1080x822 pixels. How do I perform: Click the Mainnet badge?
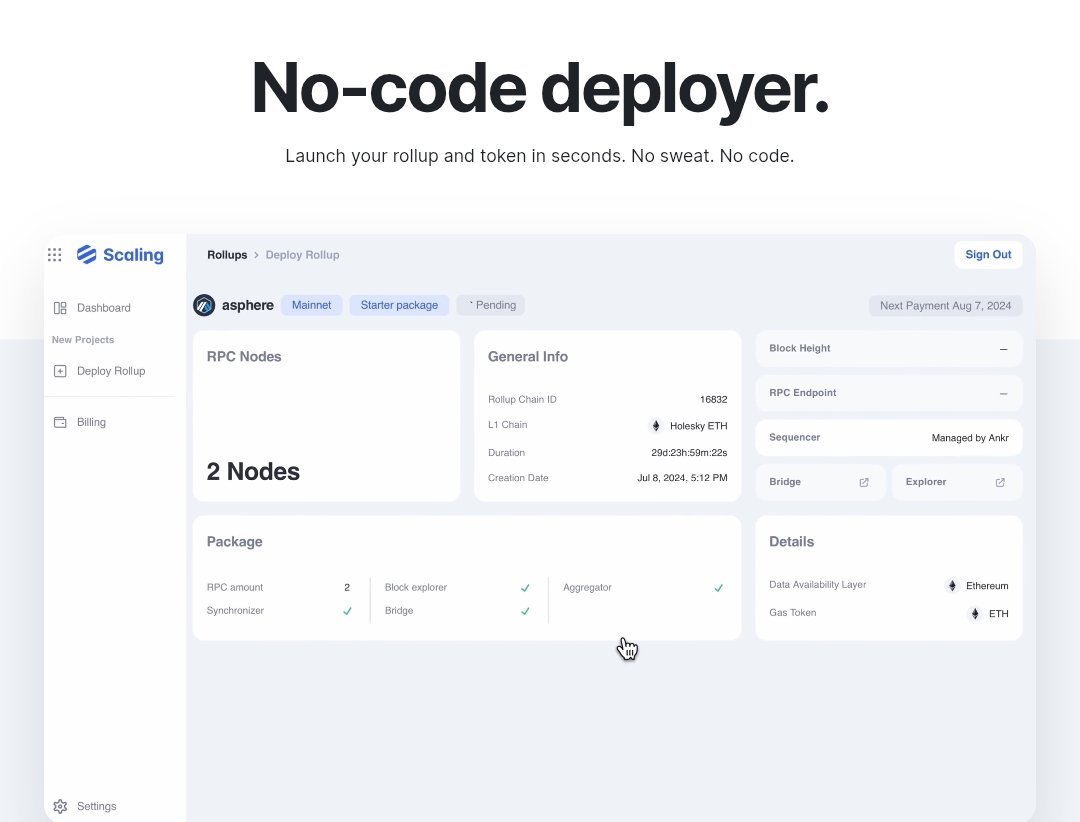[311, 305]
